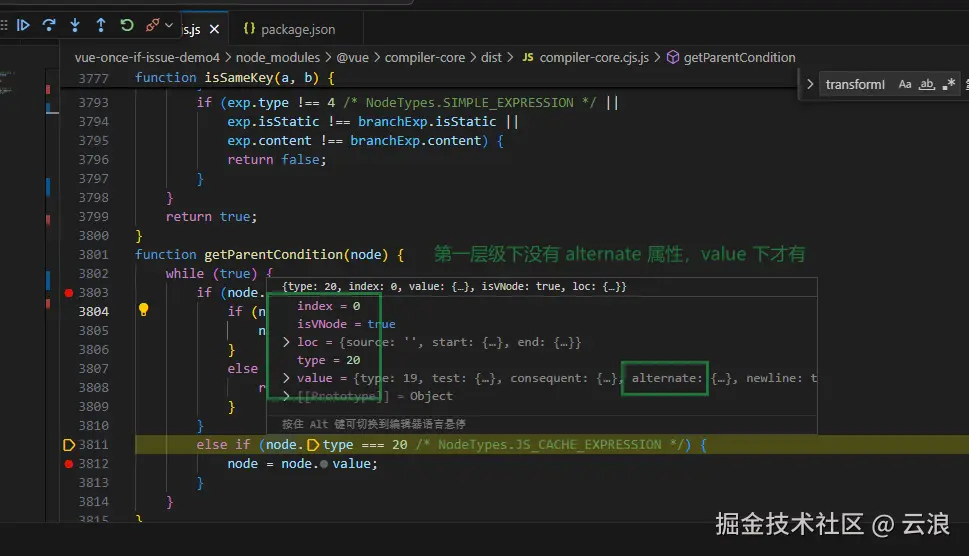The width and height of the screenshot is (969, 556).
Task: Open node_modules breadcrumb segment
Action: pos(278,57)
